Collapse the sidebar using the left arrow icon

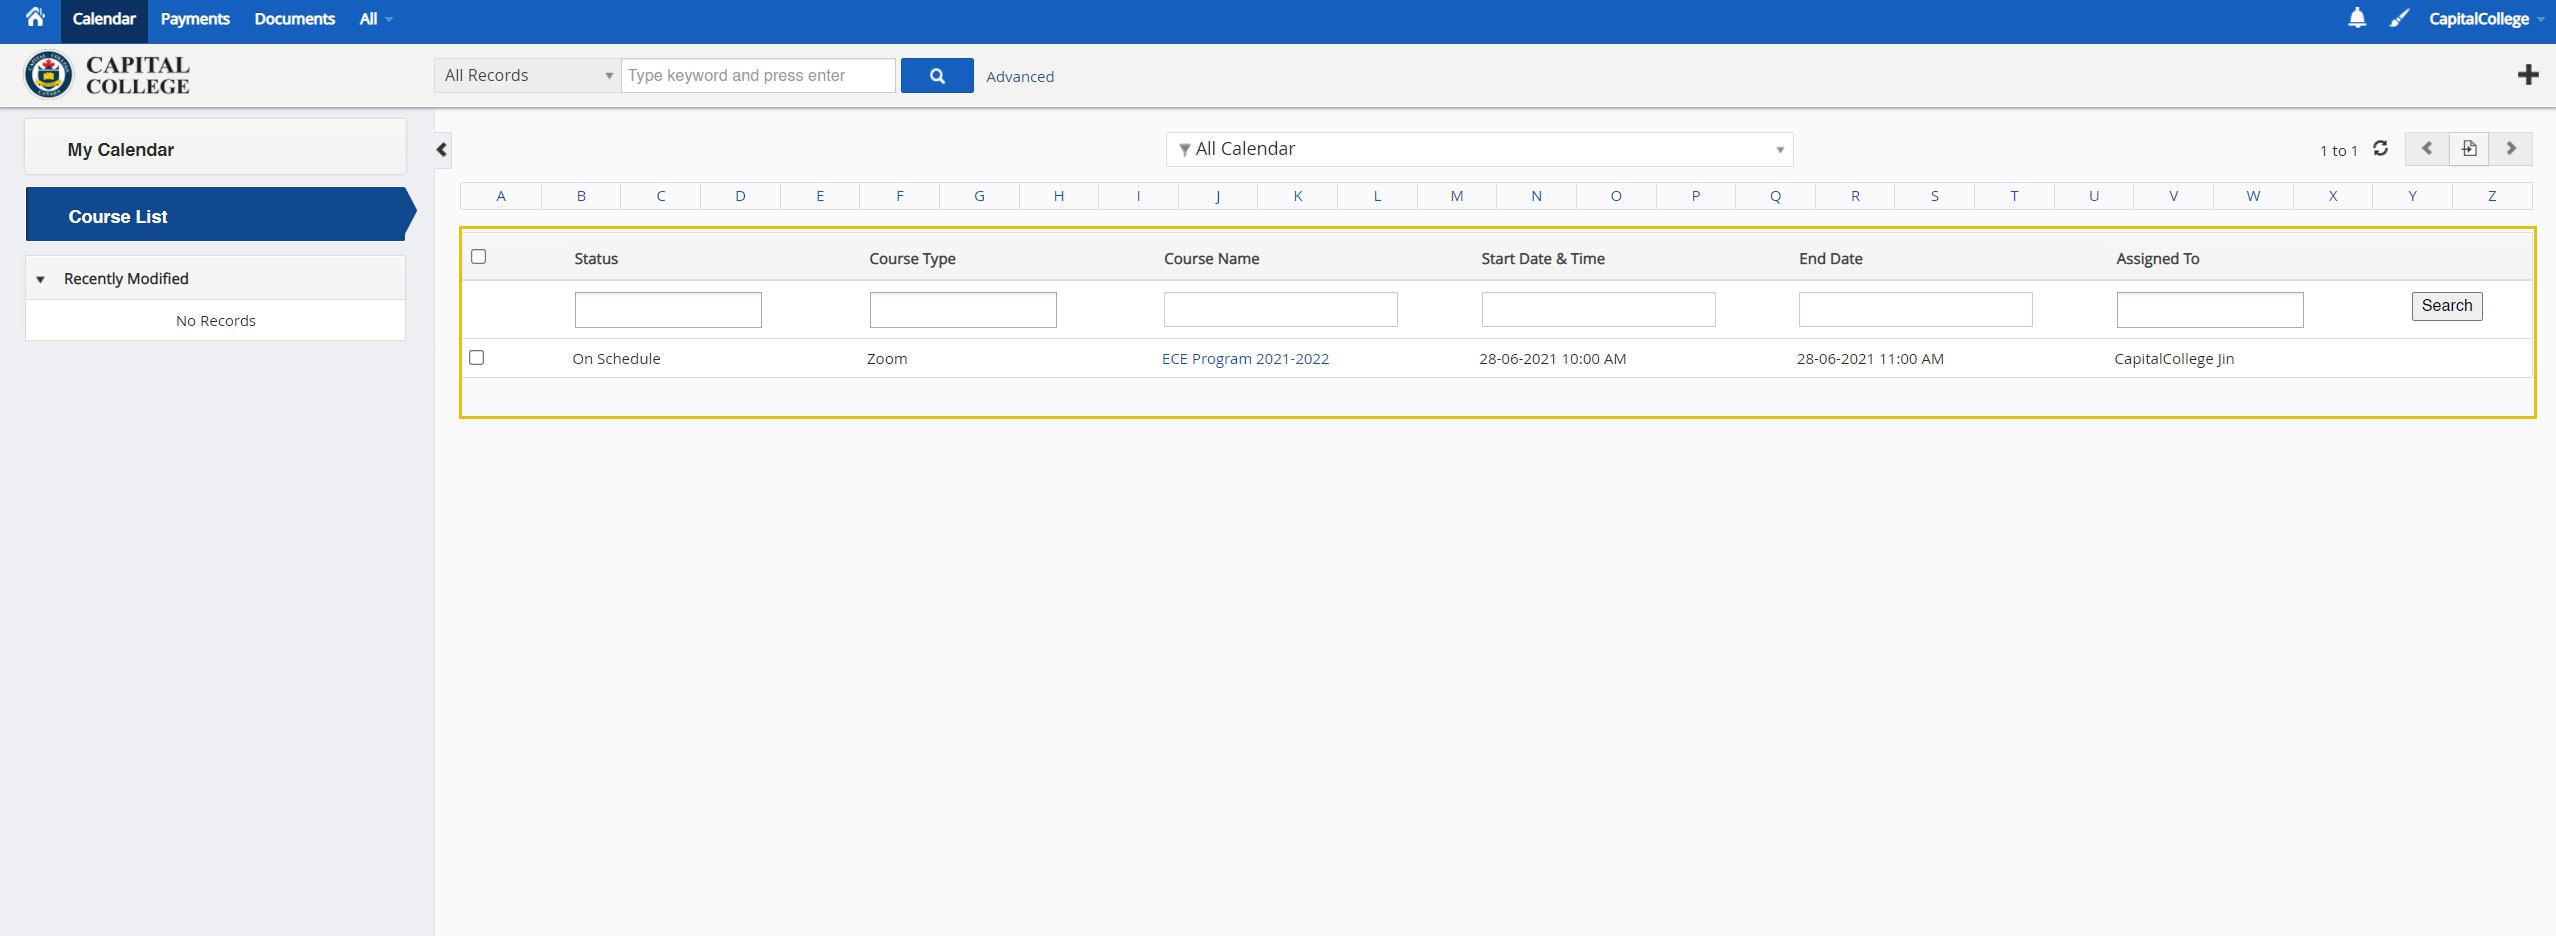tap(439, 149)
